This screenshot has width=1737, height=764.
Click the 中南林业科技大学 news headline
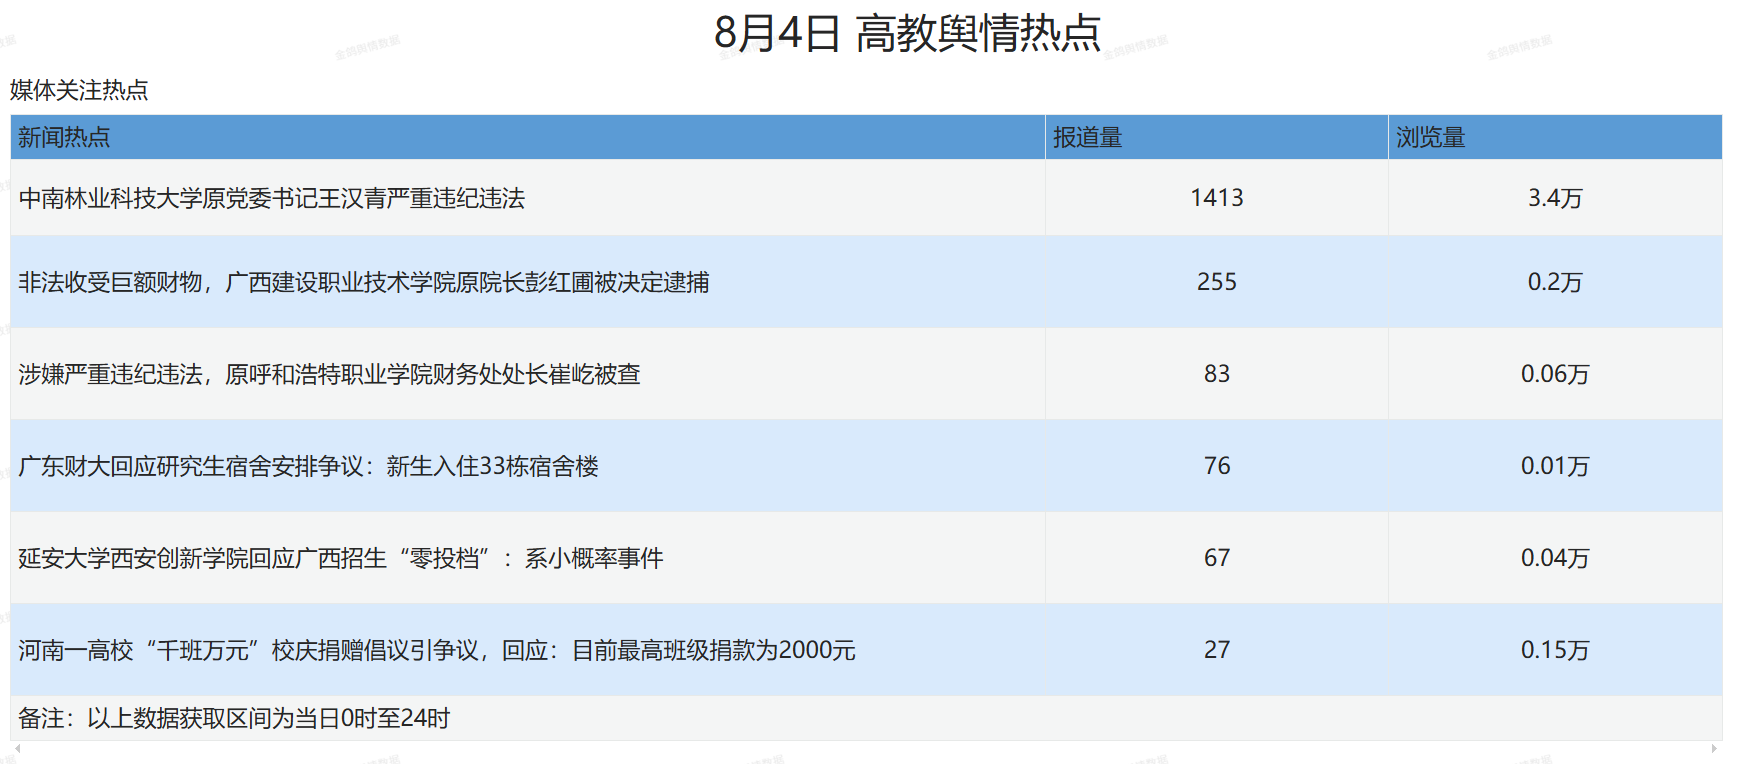coord(272,199)
